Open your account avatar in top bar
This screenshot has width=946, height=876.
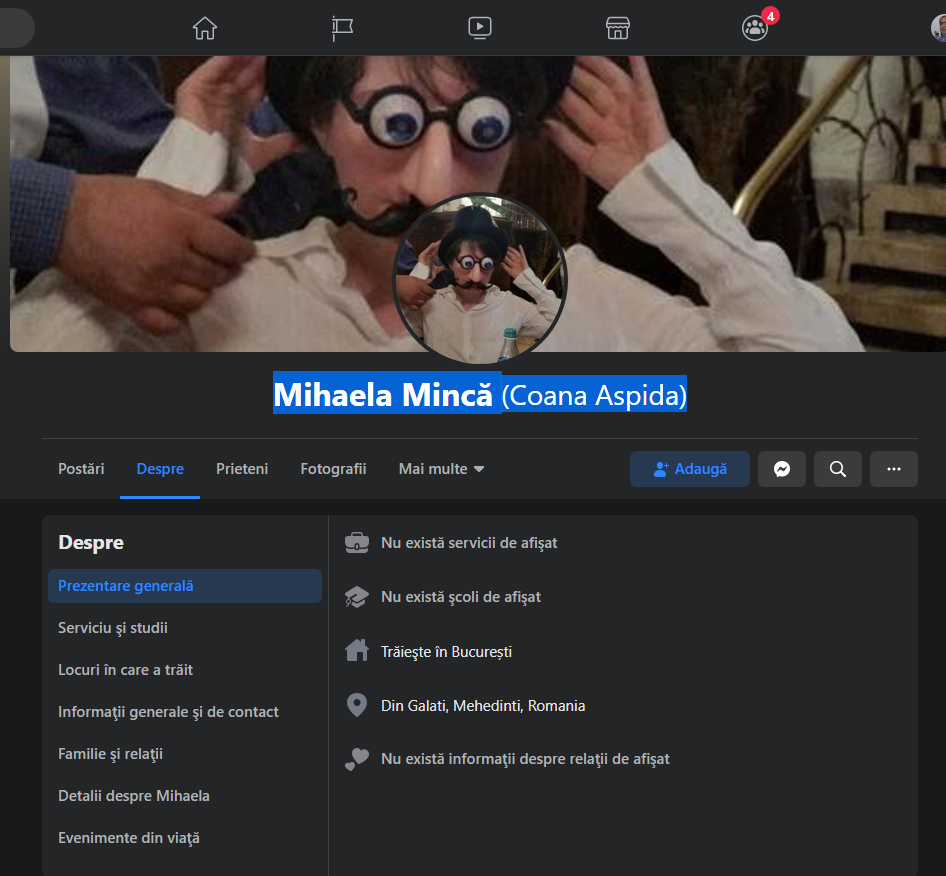coord(938,28)
